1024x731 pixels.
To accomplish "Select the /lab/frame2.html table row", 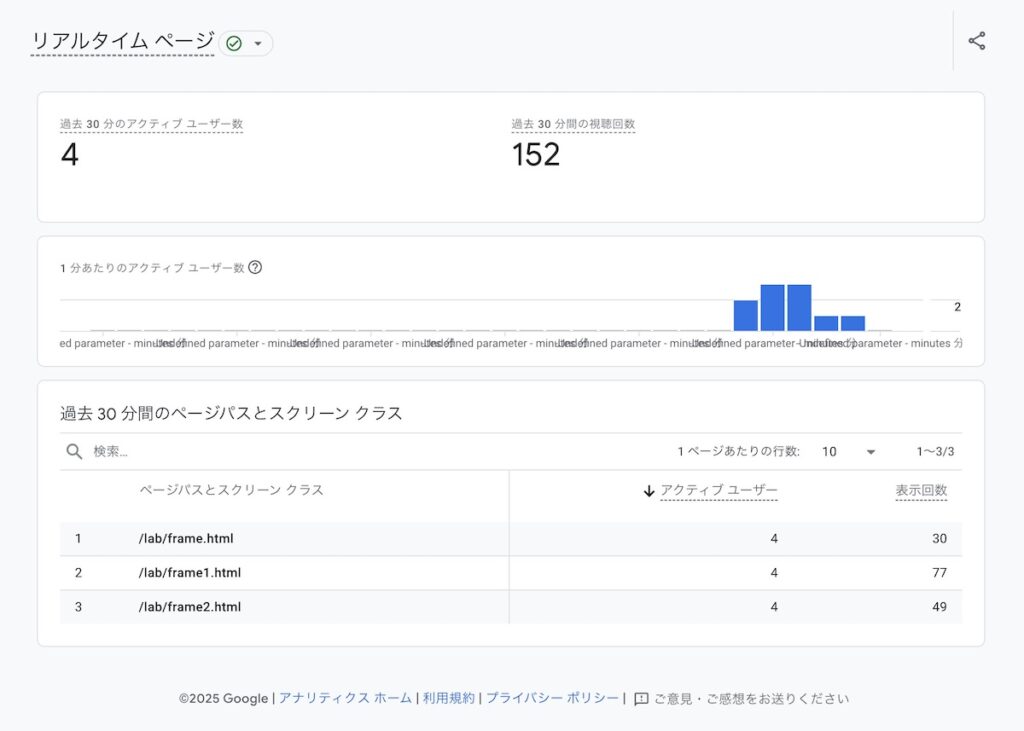I will tap(190, 607).
